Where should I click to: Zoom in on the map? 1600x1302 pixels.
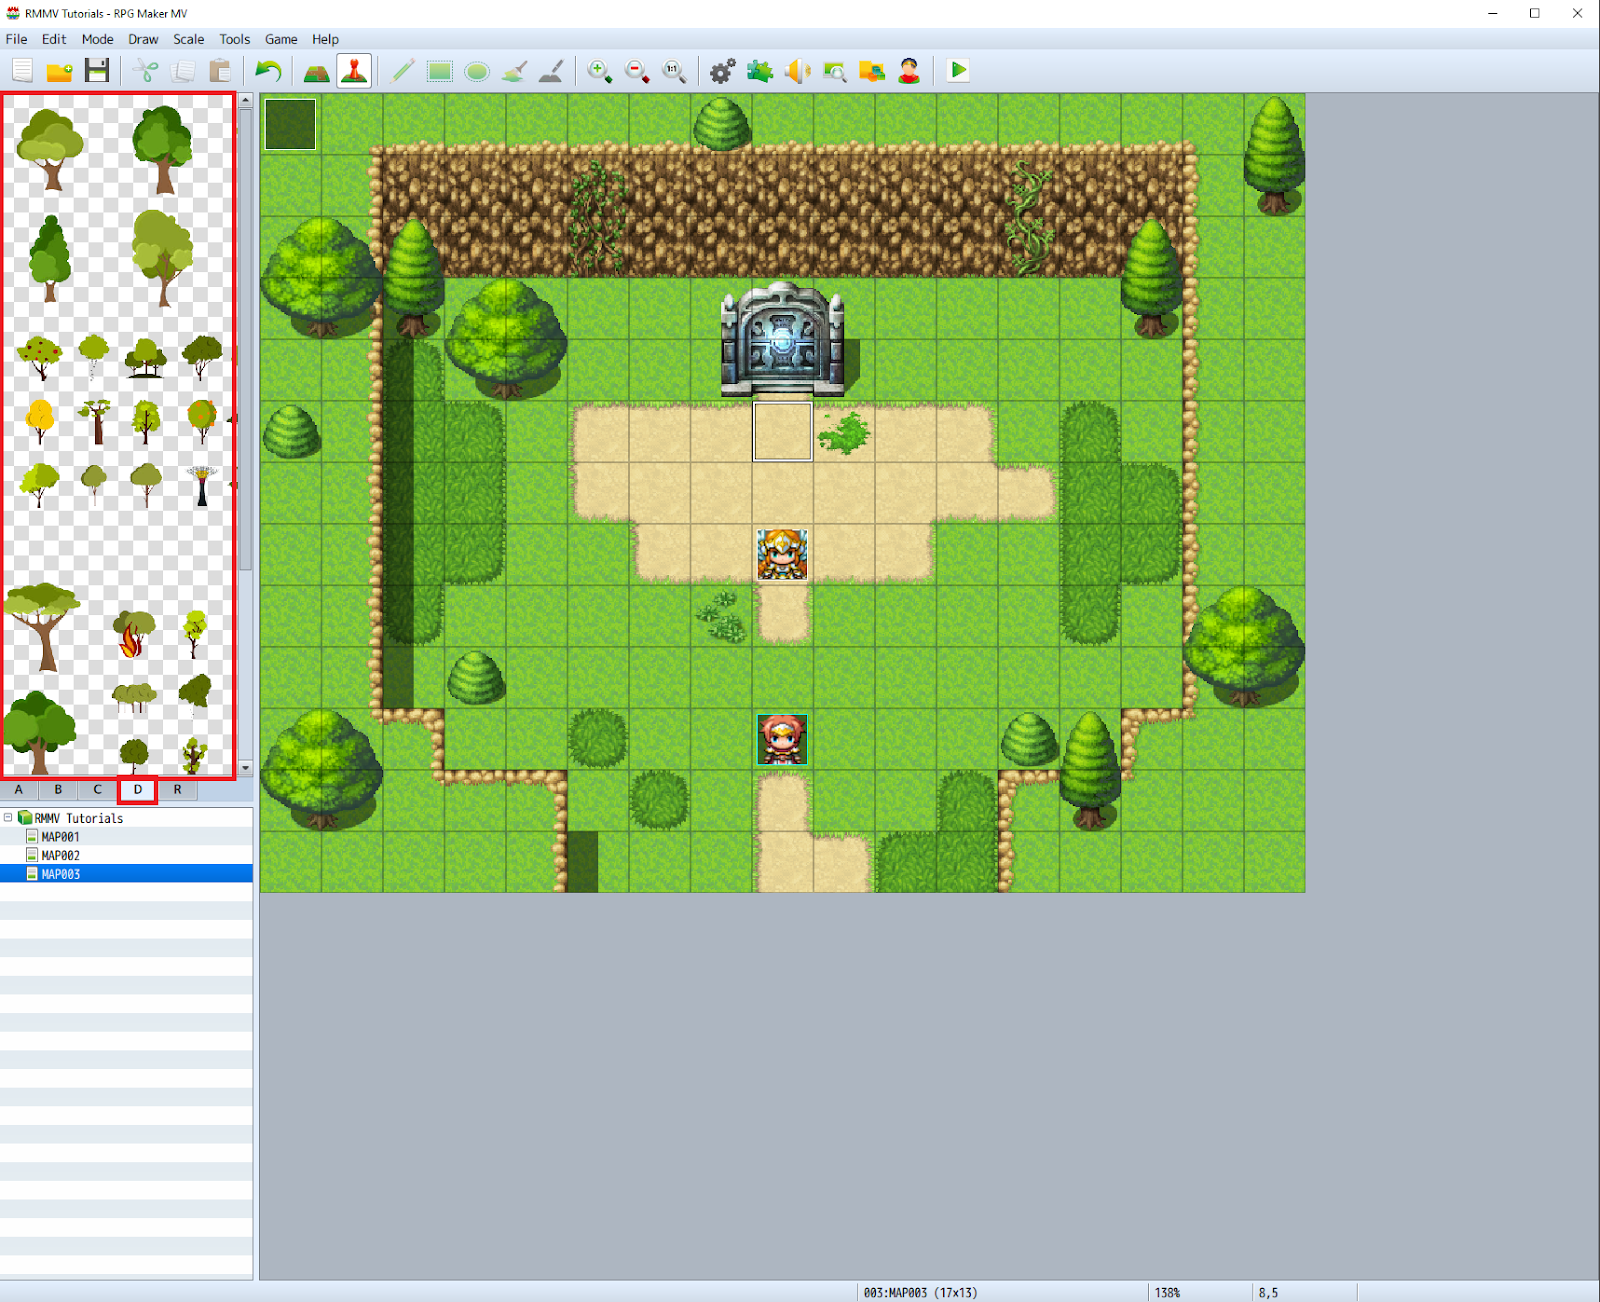[600, 71]
